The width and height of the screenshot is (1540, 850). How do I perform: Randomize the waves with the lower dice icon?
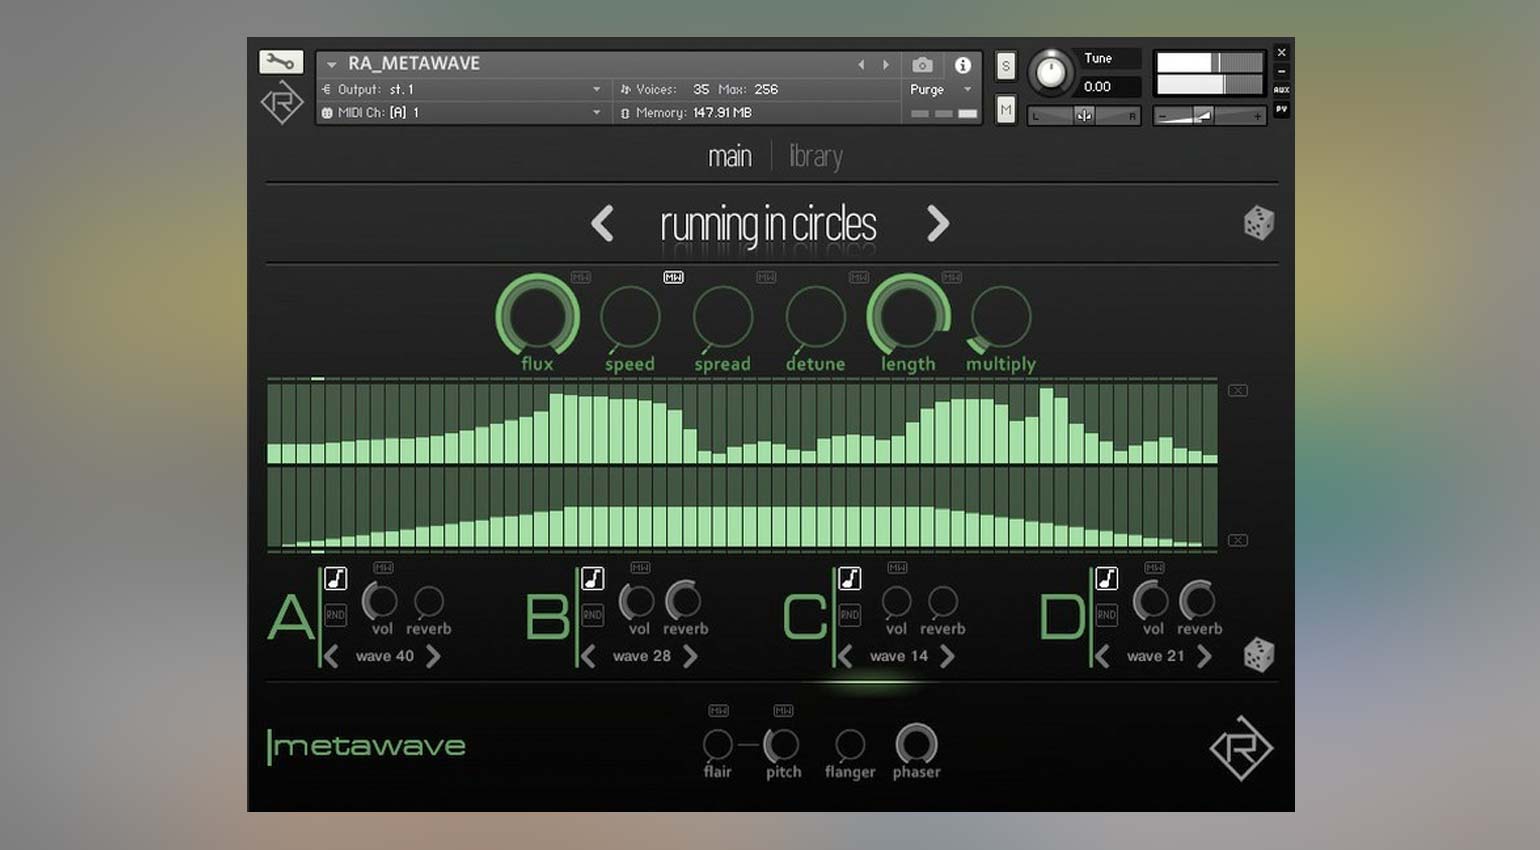1258,656
